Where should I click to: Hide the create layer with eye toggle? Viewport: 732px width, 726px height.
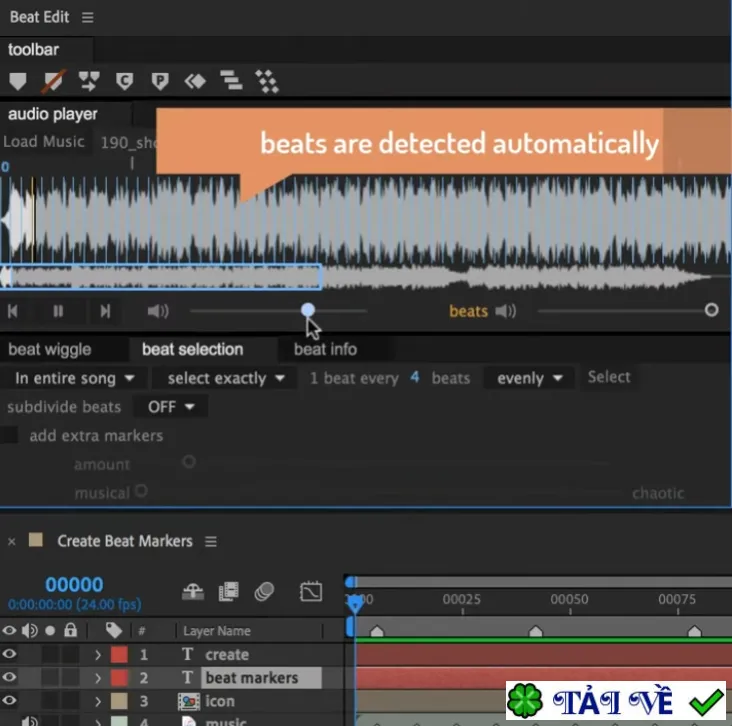(9, 654)
